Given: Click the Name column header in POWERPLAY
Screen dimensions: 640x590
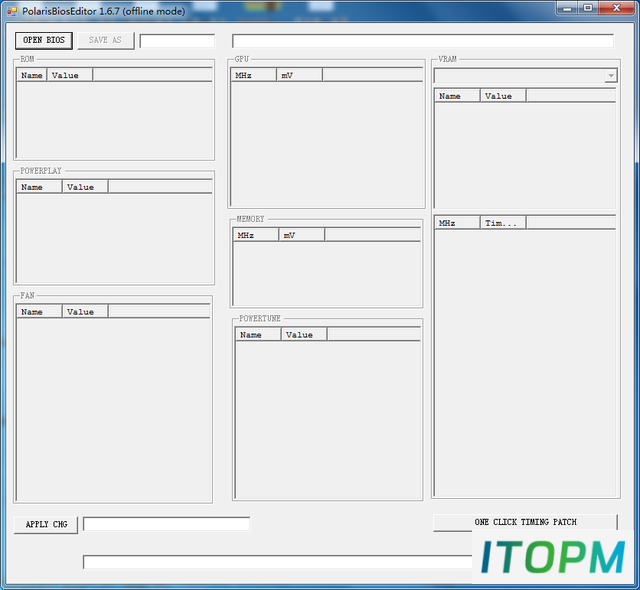Looking at the screenshot, I should coord(39,187).
